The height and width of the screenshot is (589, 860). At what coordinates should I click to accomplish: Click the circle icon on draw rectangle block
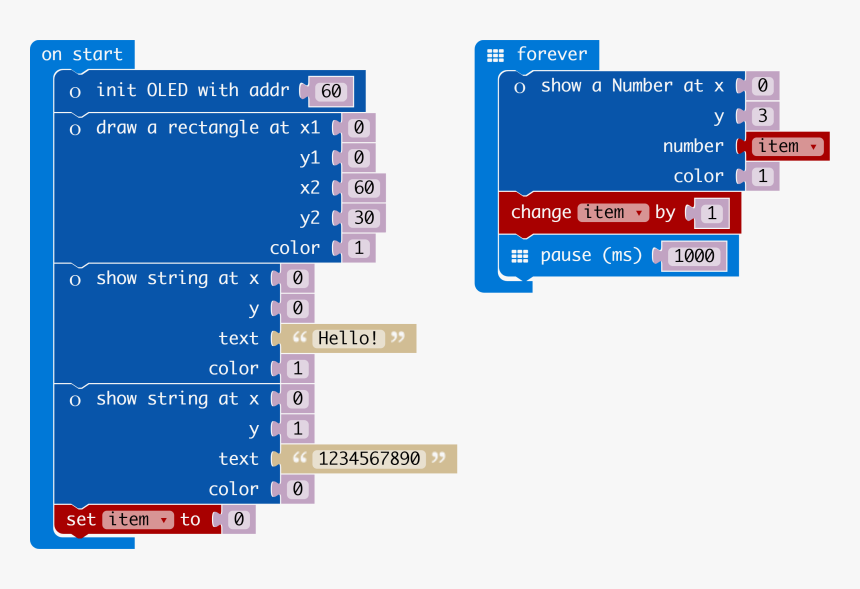[x=75, y=129]
